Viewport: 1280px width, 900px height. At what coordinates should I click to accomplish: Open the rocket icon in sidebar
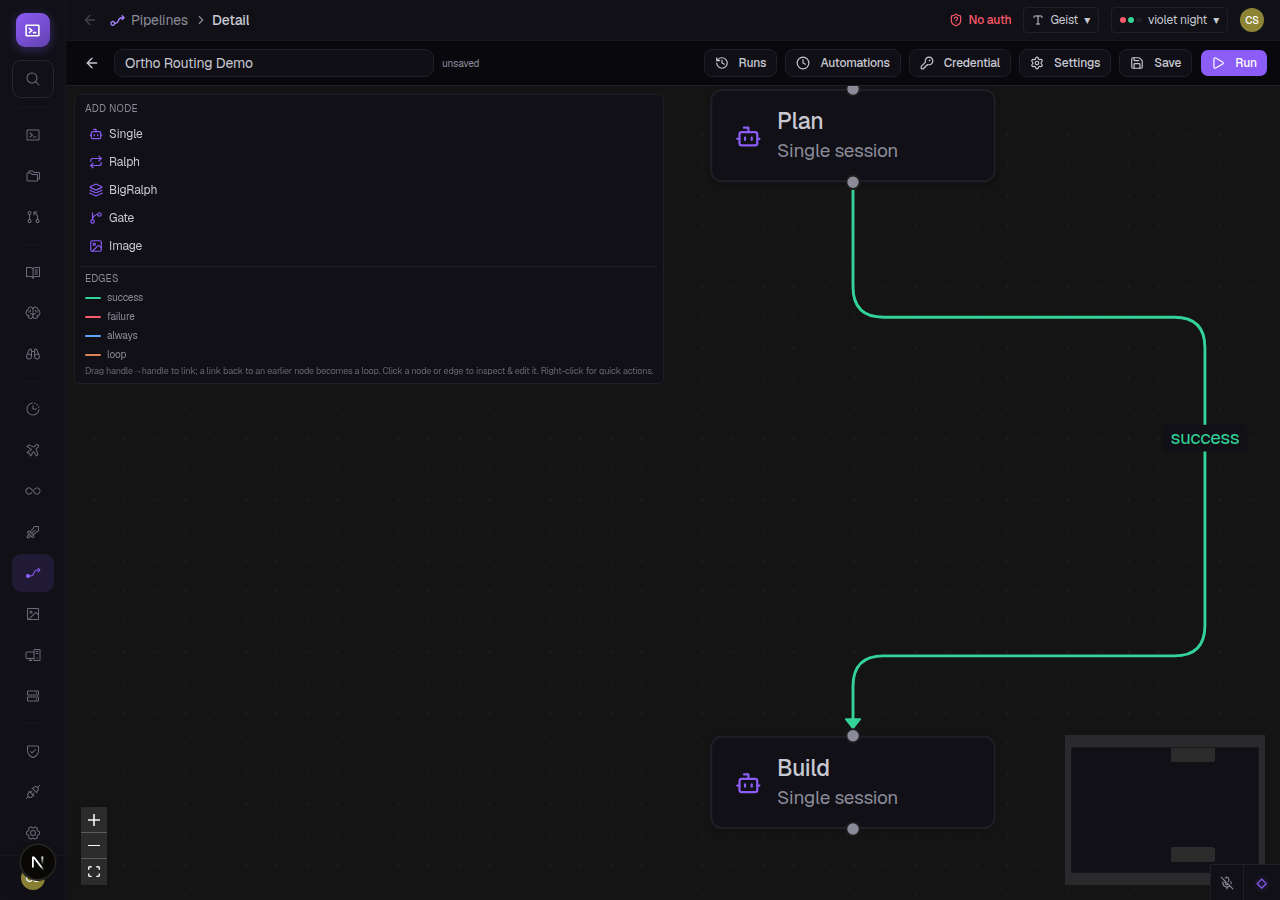33,532
